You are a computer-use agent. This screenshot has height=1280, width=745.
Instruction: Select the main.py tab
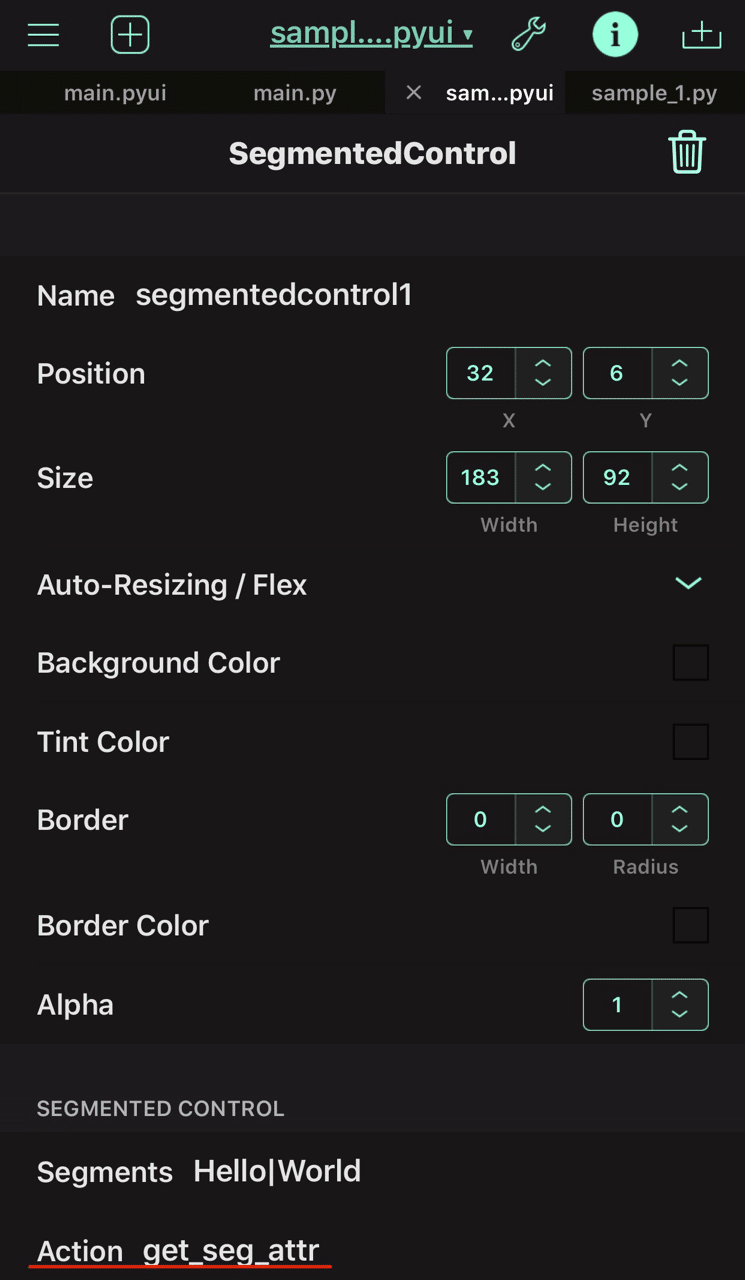[294, 93]
